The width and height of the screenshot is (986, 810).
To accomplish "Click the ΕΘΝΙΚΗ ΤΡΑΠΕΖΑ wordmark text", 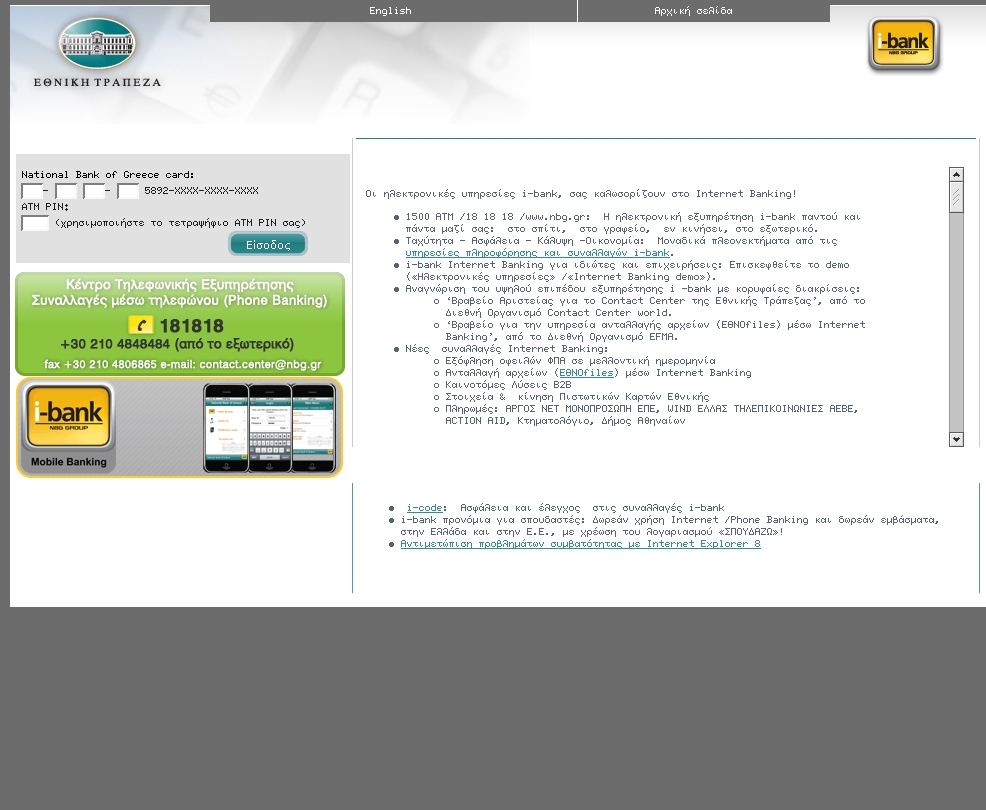I will (x=97, y=82).
